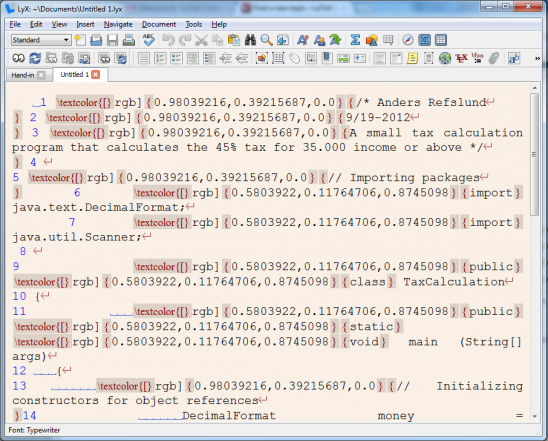This screenshot has width=548, height=441.
Task: Insert table from toolbar
Action: 388,40
